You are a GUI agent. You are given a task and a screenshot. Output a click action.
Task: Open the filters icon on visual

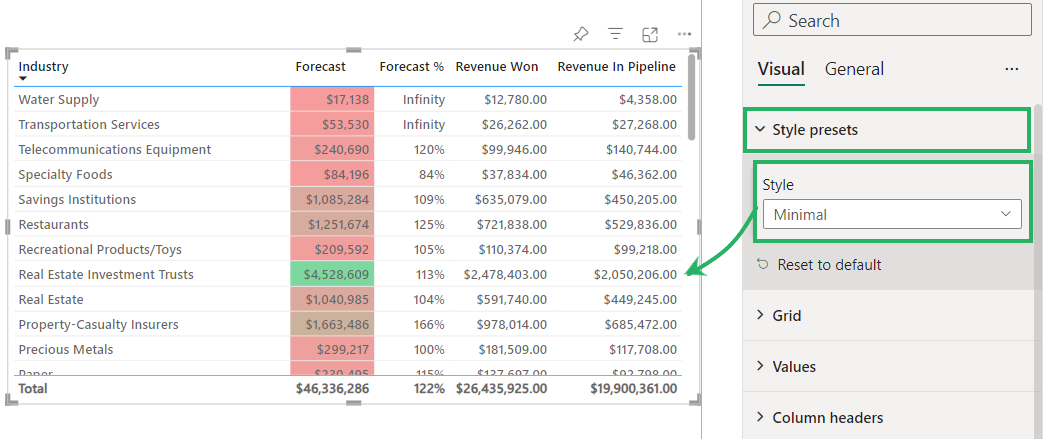click(615, 34)
